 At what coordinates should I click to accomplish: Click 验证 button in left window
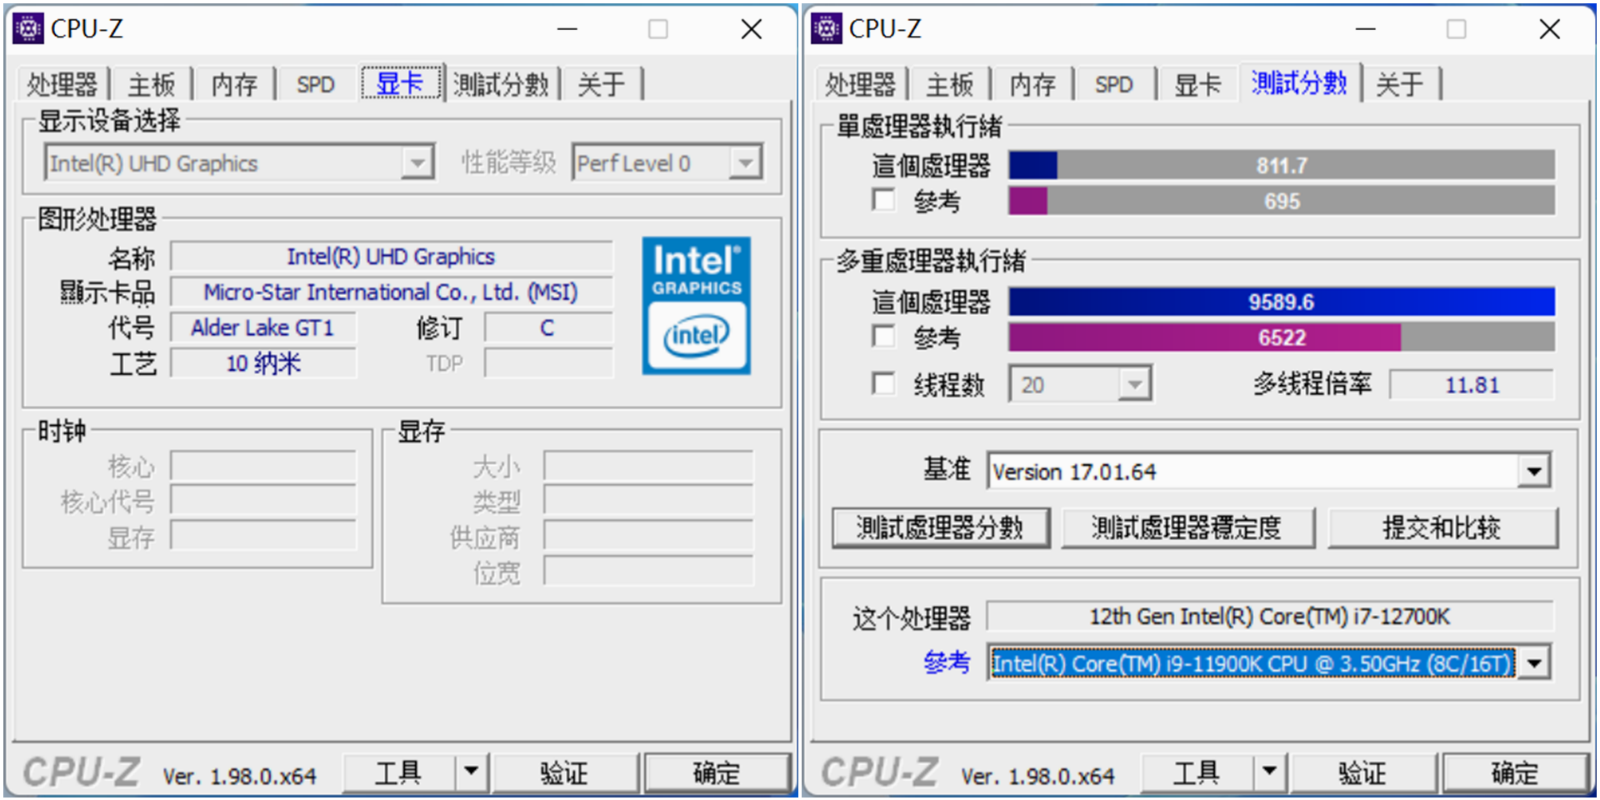[x=564, y=773]
